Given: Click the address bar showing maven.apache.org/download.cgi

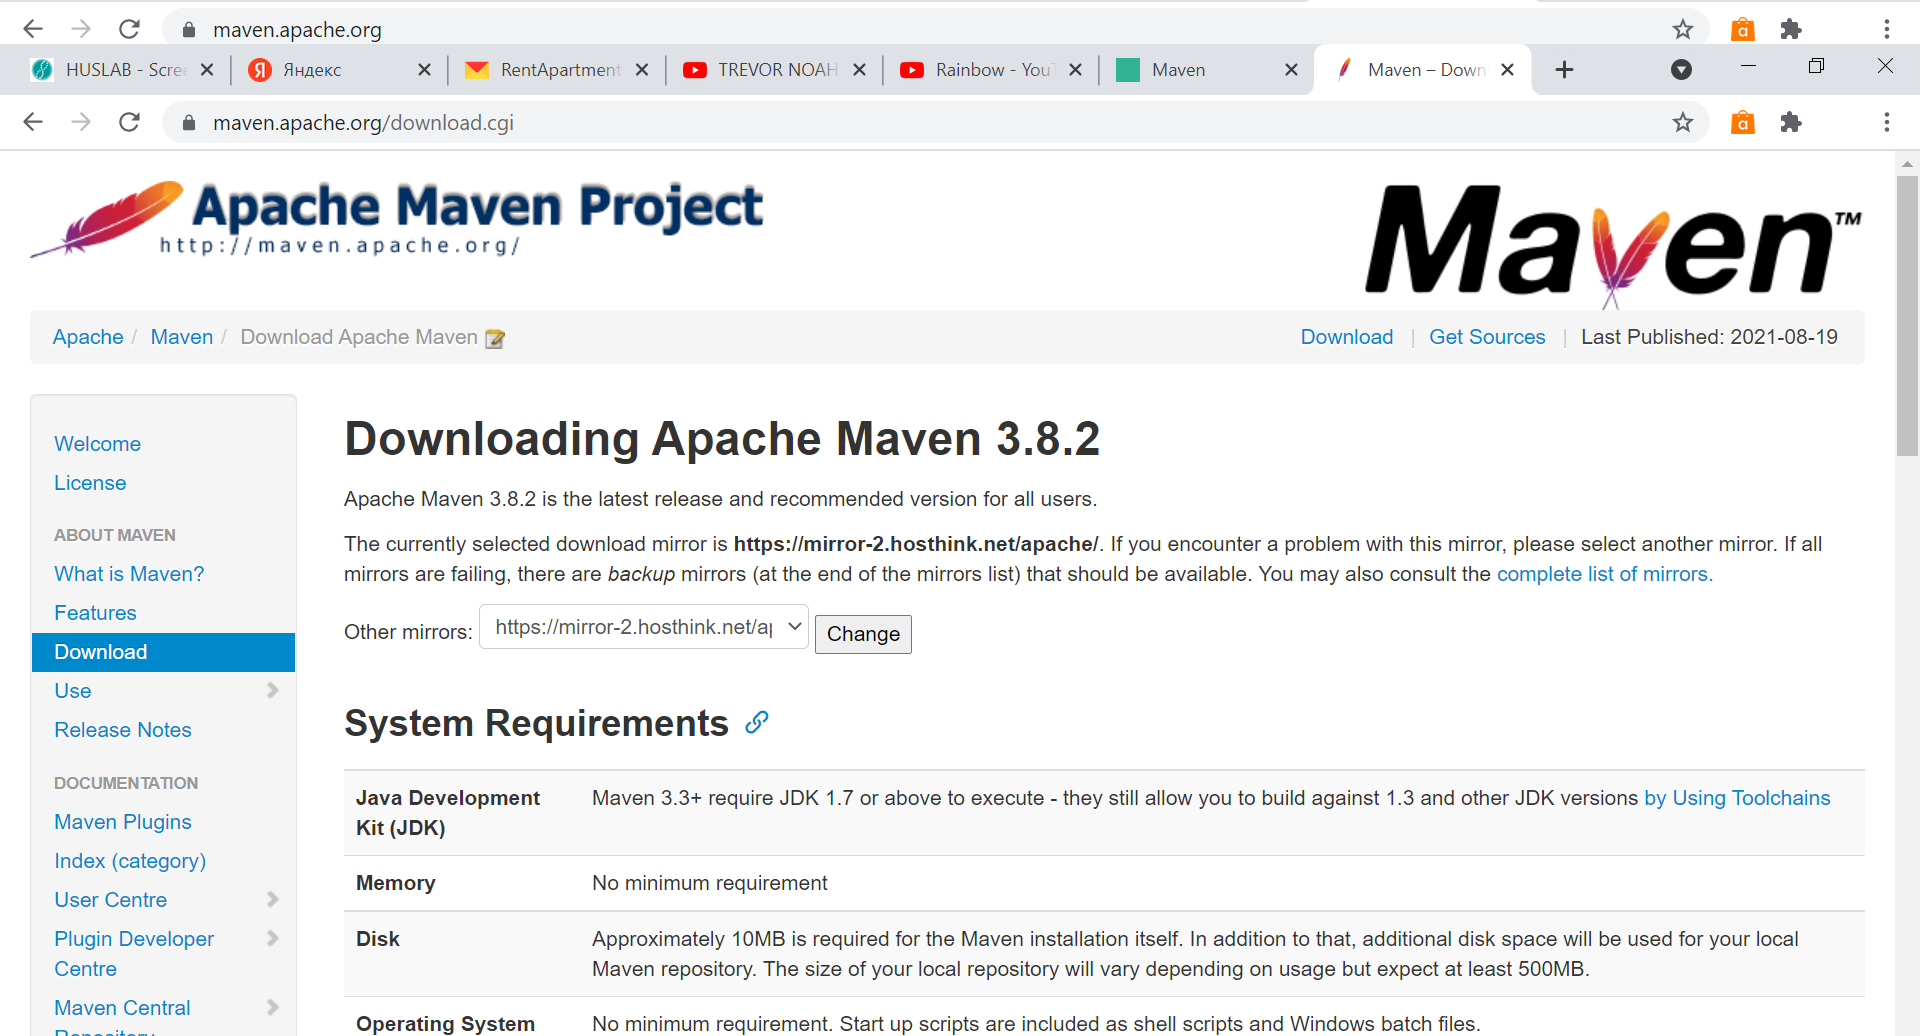Looking at the screenshot, I should pos(935,122).
